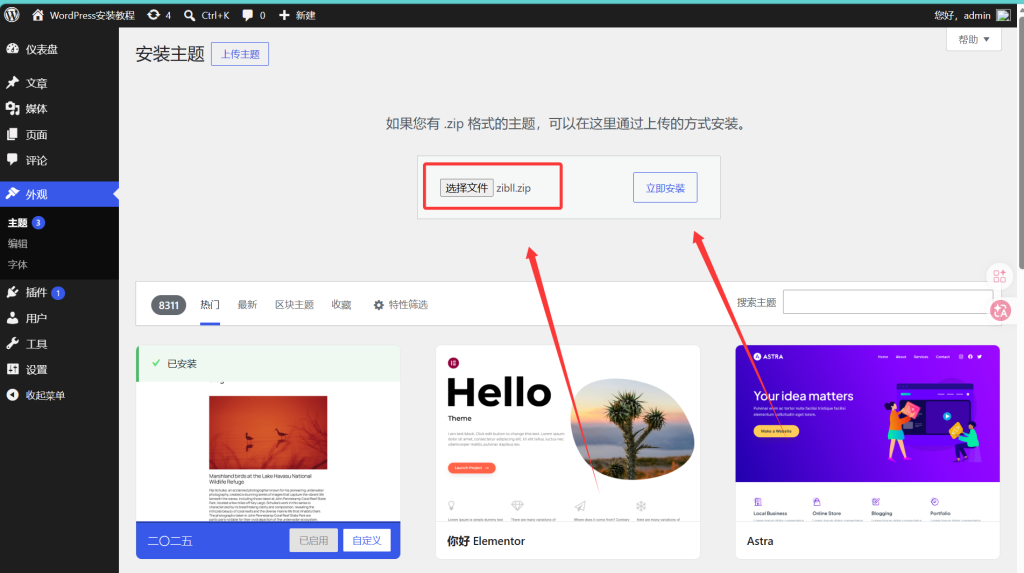Screen dimensions: 1024x573
Task: Click the 上传主题 button
Action: pos(240,54)
